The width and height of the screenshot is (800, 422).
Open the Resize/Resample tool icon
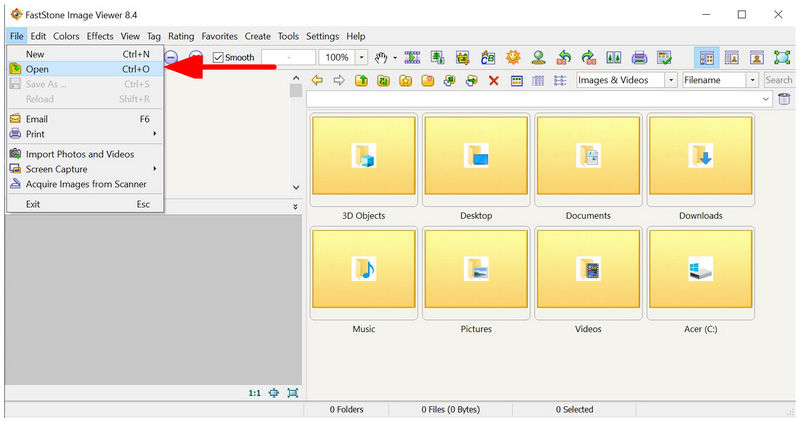point(437,57)
